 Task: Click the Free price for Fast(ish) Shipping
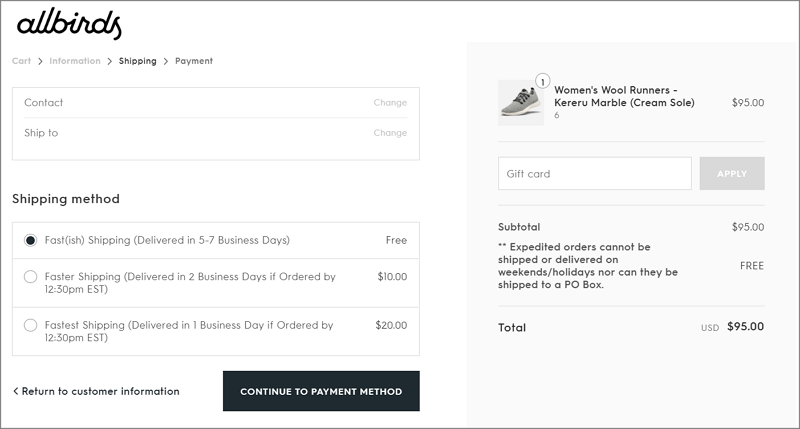tap(396, 240)
